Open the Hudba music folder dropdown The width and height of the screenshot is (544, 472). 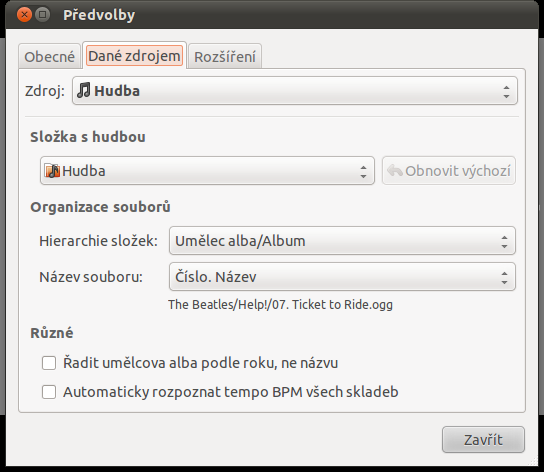pyautogui.click(x=207, y=170)
